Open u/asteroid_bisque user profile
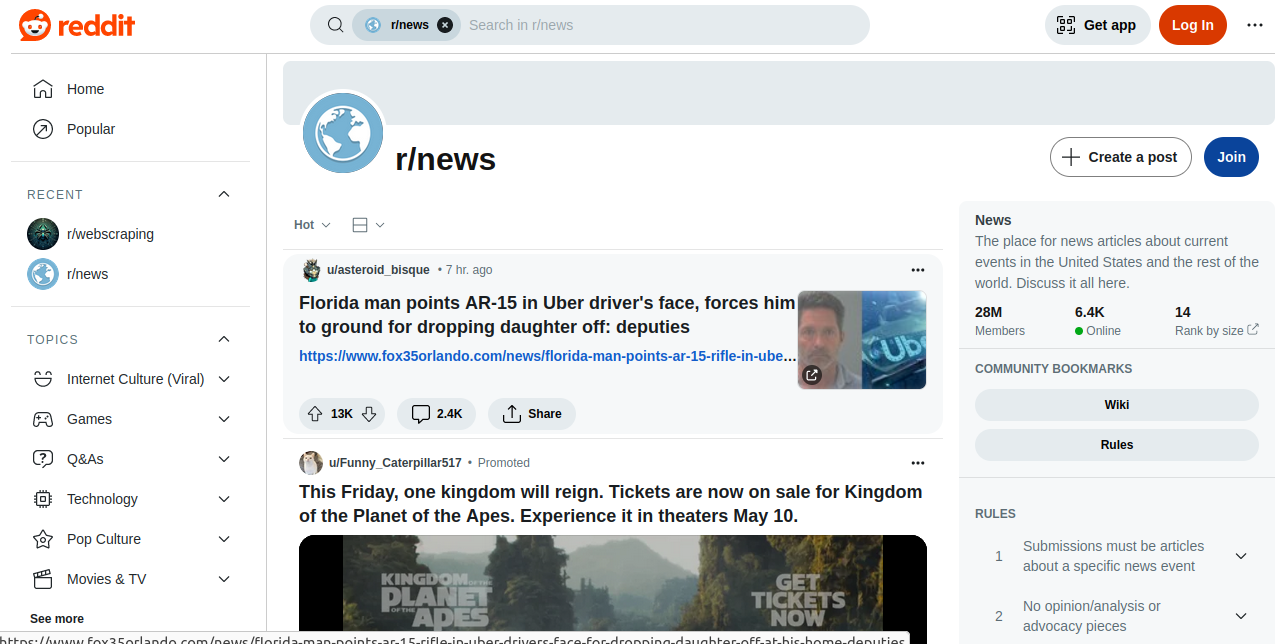 378,270
